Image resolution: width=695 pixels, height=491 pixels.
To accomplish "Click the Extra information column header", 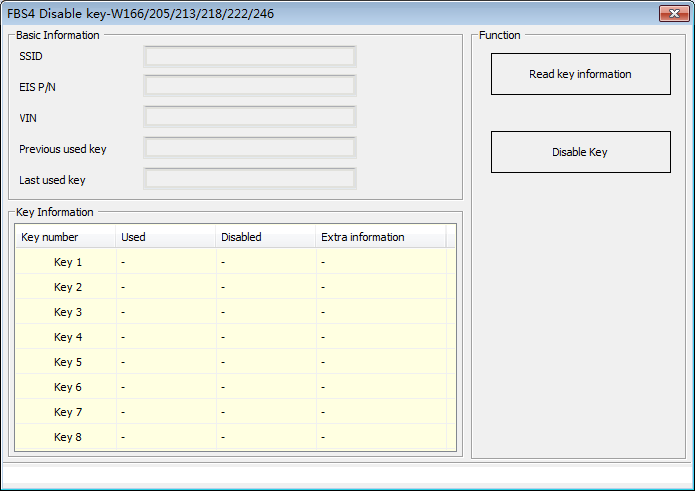I will click(380, 237).
